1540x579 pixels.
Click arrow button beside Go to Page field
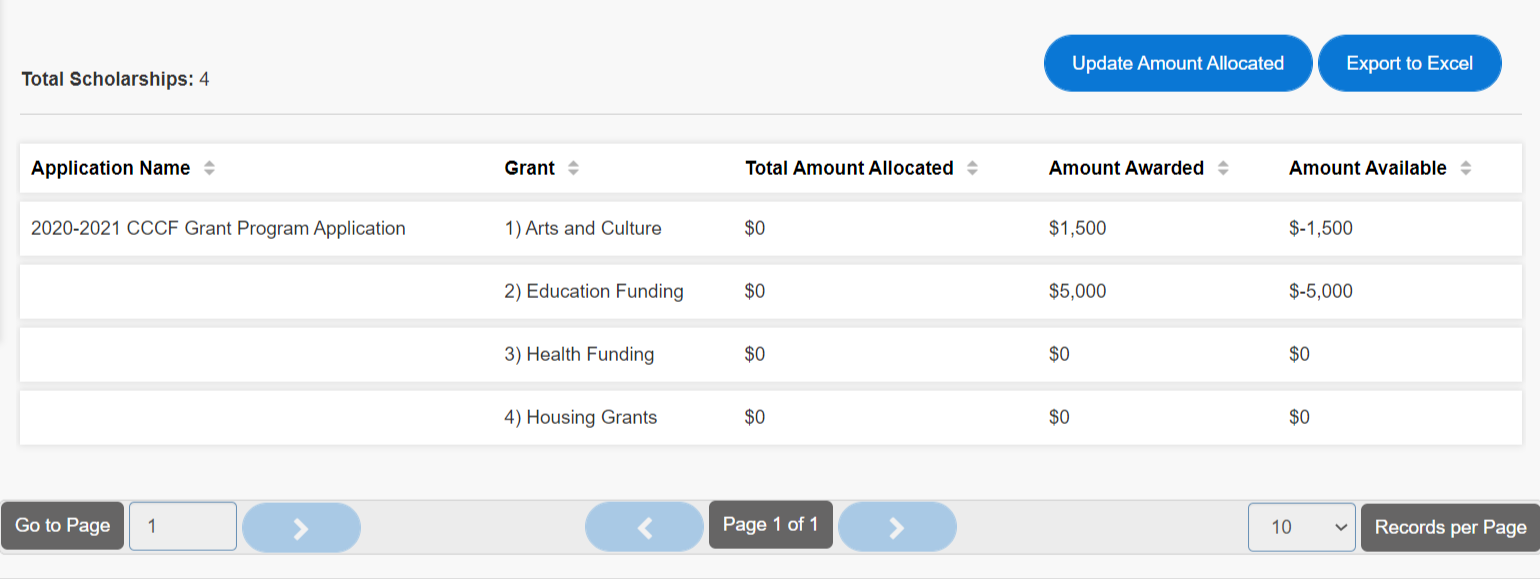(x=301, y=527)
